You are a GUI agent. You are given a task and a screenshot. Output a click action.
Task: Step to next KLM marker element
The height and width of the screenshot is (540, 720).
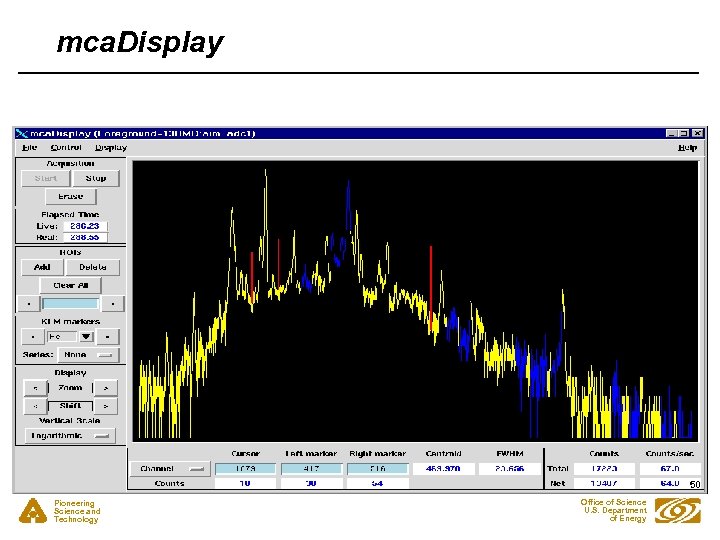[107, 337]
